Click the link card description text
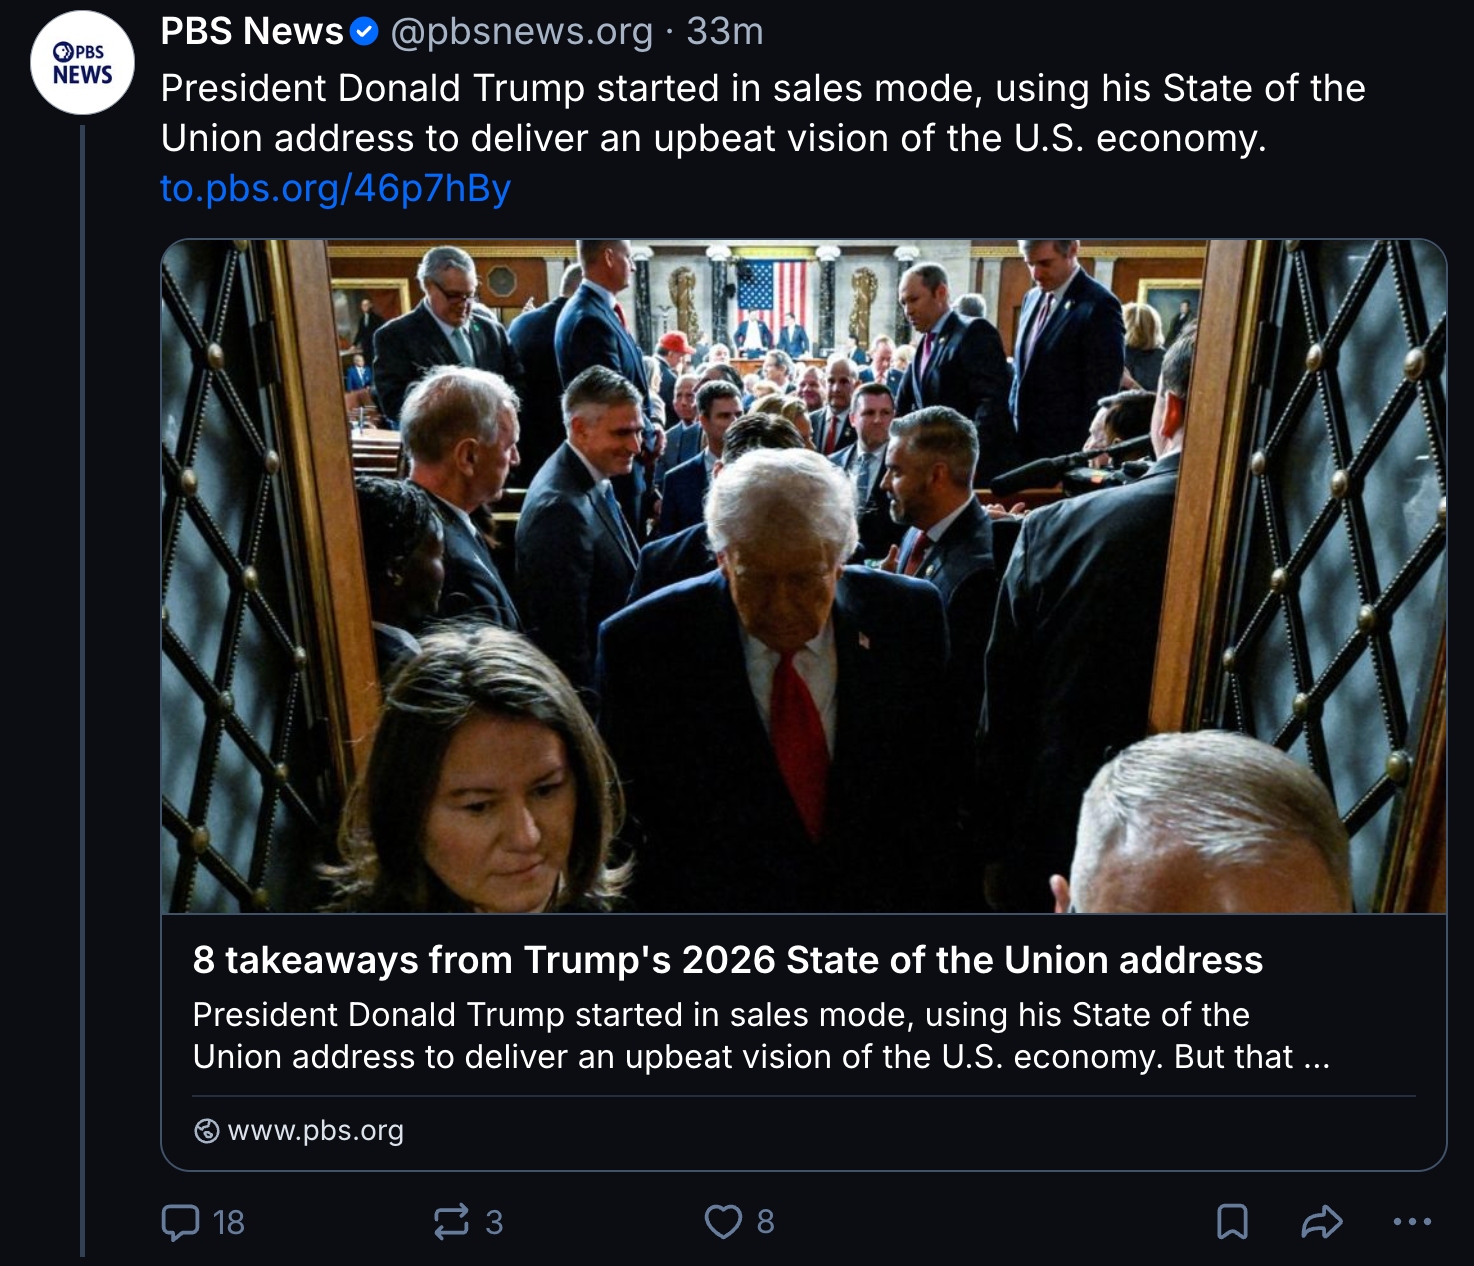 click(760, 1035)
